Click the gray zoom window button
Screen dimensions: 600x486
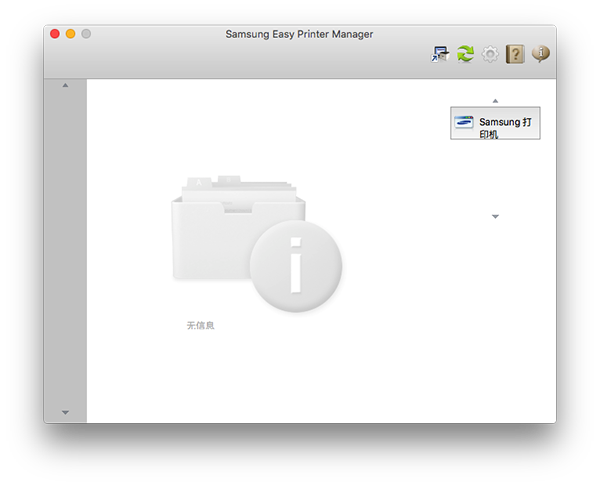point(87,34)
